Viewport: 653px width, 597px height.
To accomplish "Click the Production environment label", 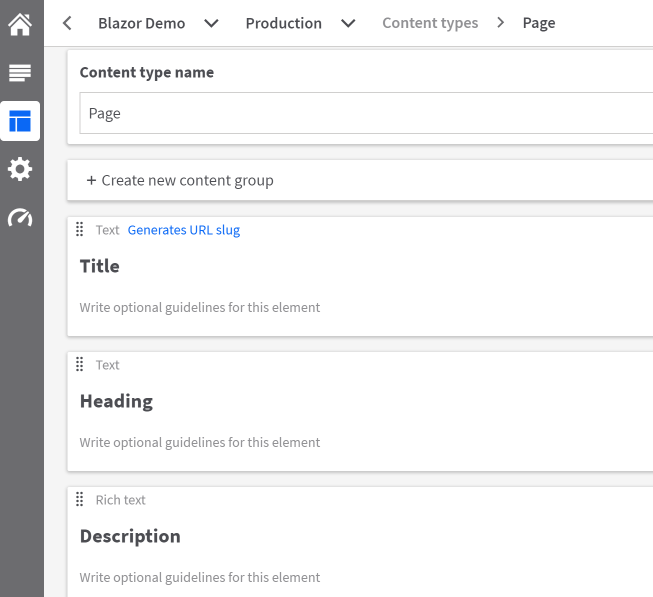I will pos(284,23).
